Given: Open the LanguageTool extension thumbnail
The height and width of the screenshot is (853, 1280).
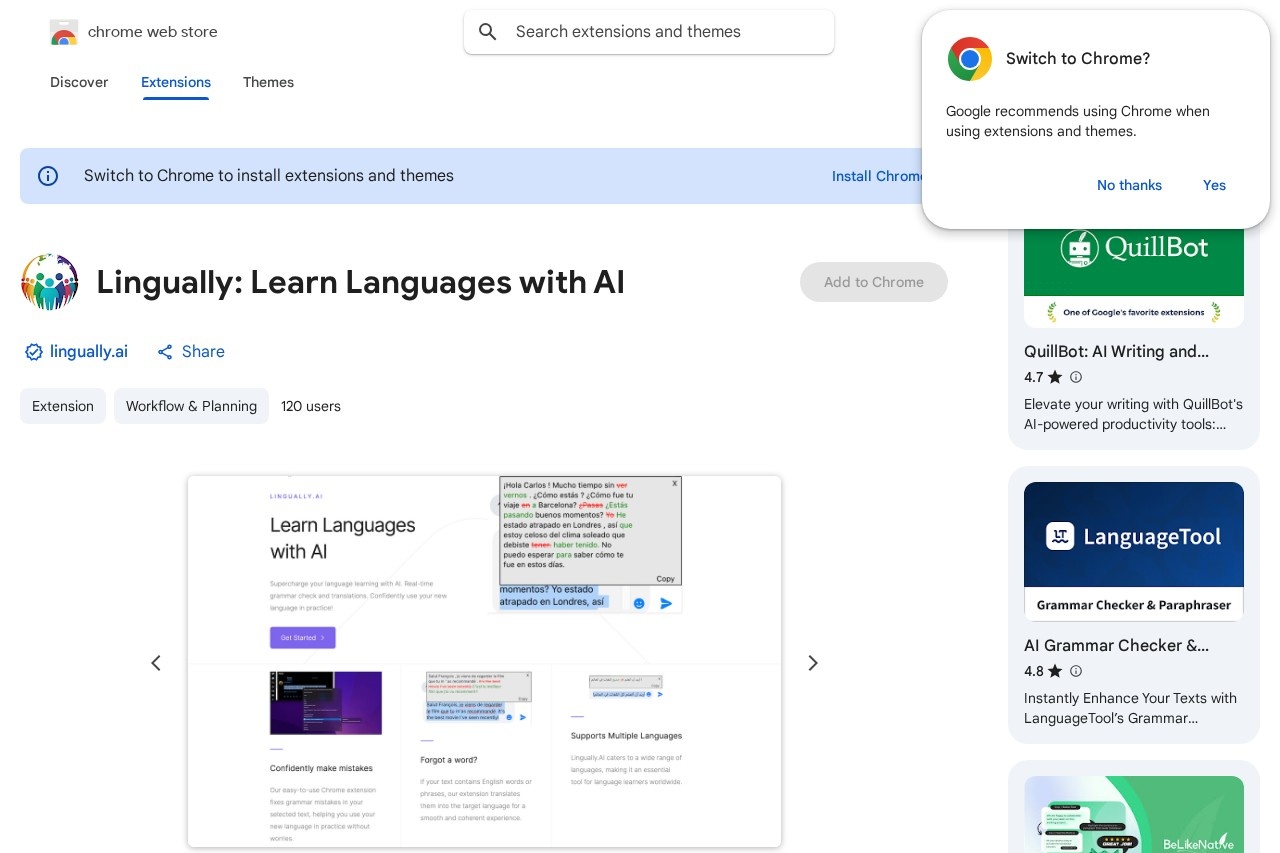Looking at the screenshot, I should (x=1134, y=551).
